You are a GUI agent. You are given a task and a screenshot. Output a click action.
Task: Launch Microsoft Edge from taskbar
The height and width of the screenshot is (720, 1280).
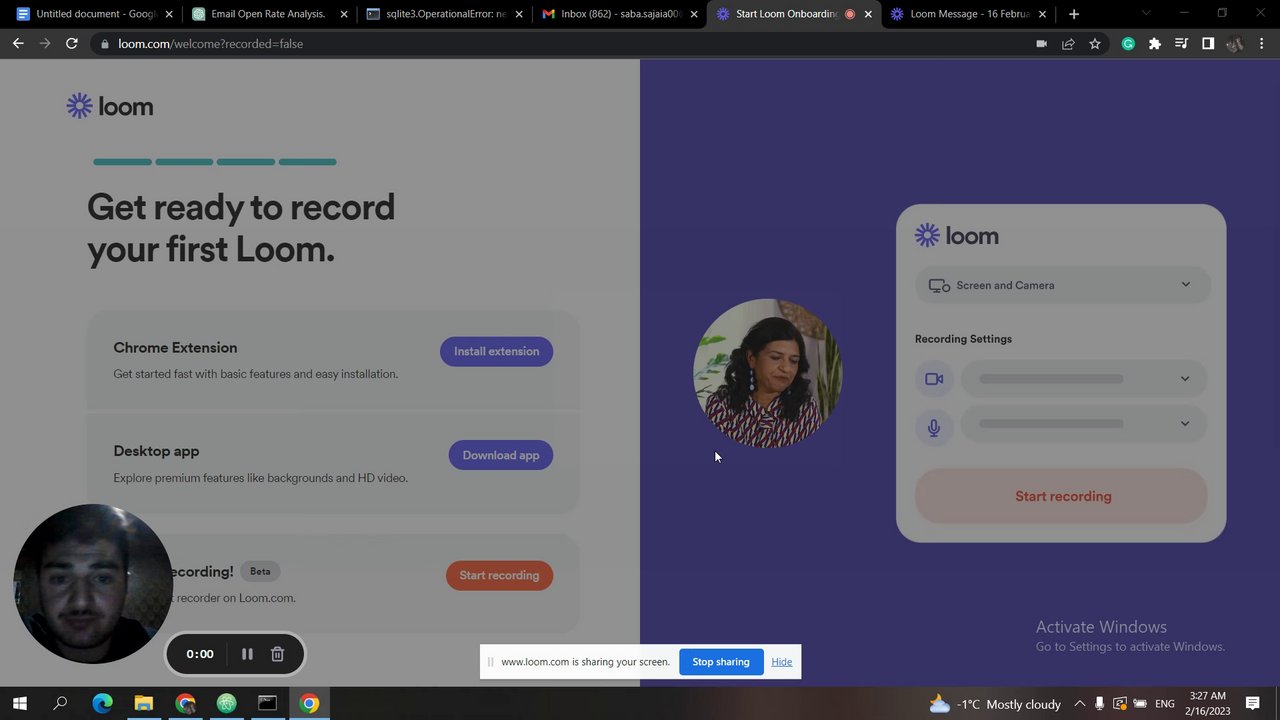click(x=102, y=704)
